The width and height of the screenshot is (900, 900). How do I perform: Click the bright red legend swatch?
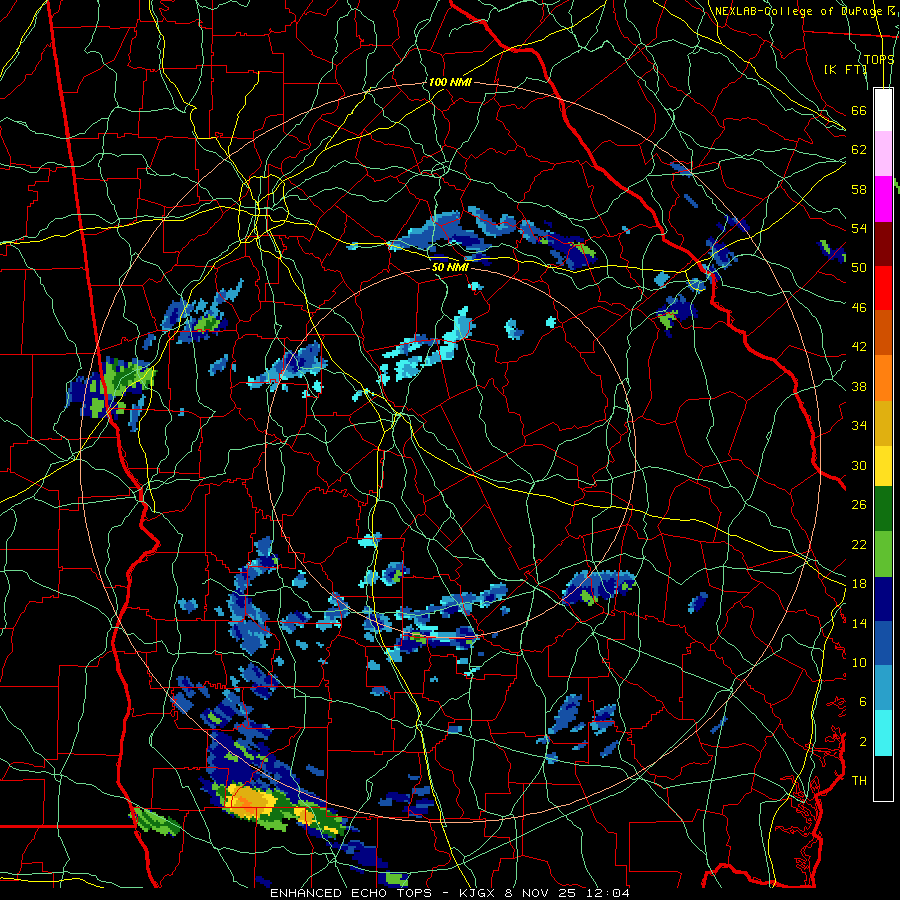[x=883, y=288]
